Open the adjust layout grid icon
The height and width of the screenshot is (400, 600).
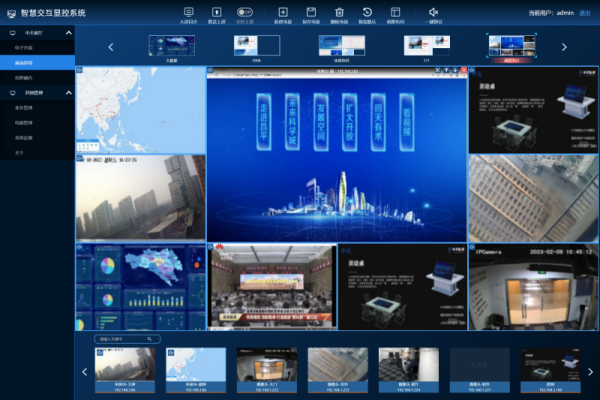pyautogui.click(x=395, y=13)
